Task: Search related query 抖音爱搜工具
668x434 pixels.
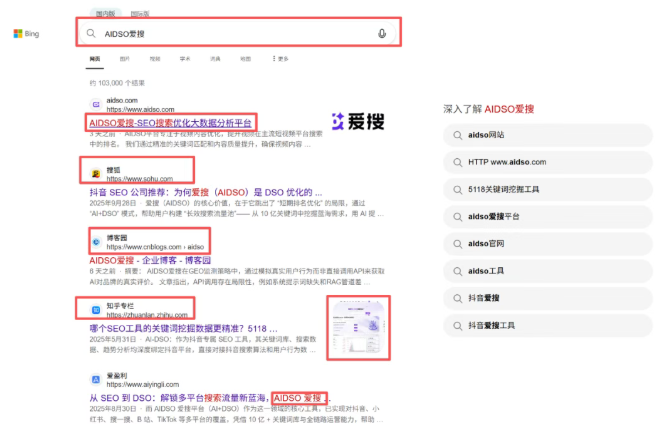Action: pyautogui.click(x=547, y=326)
